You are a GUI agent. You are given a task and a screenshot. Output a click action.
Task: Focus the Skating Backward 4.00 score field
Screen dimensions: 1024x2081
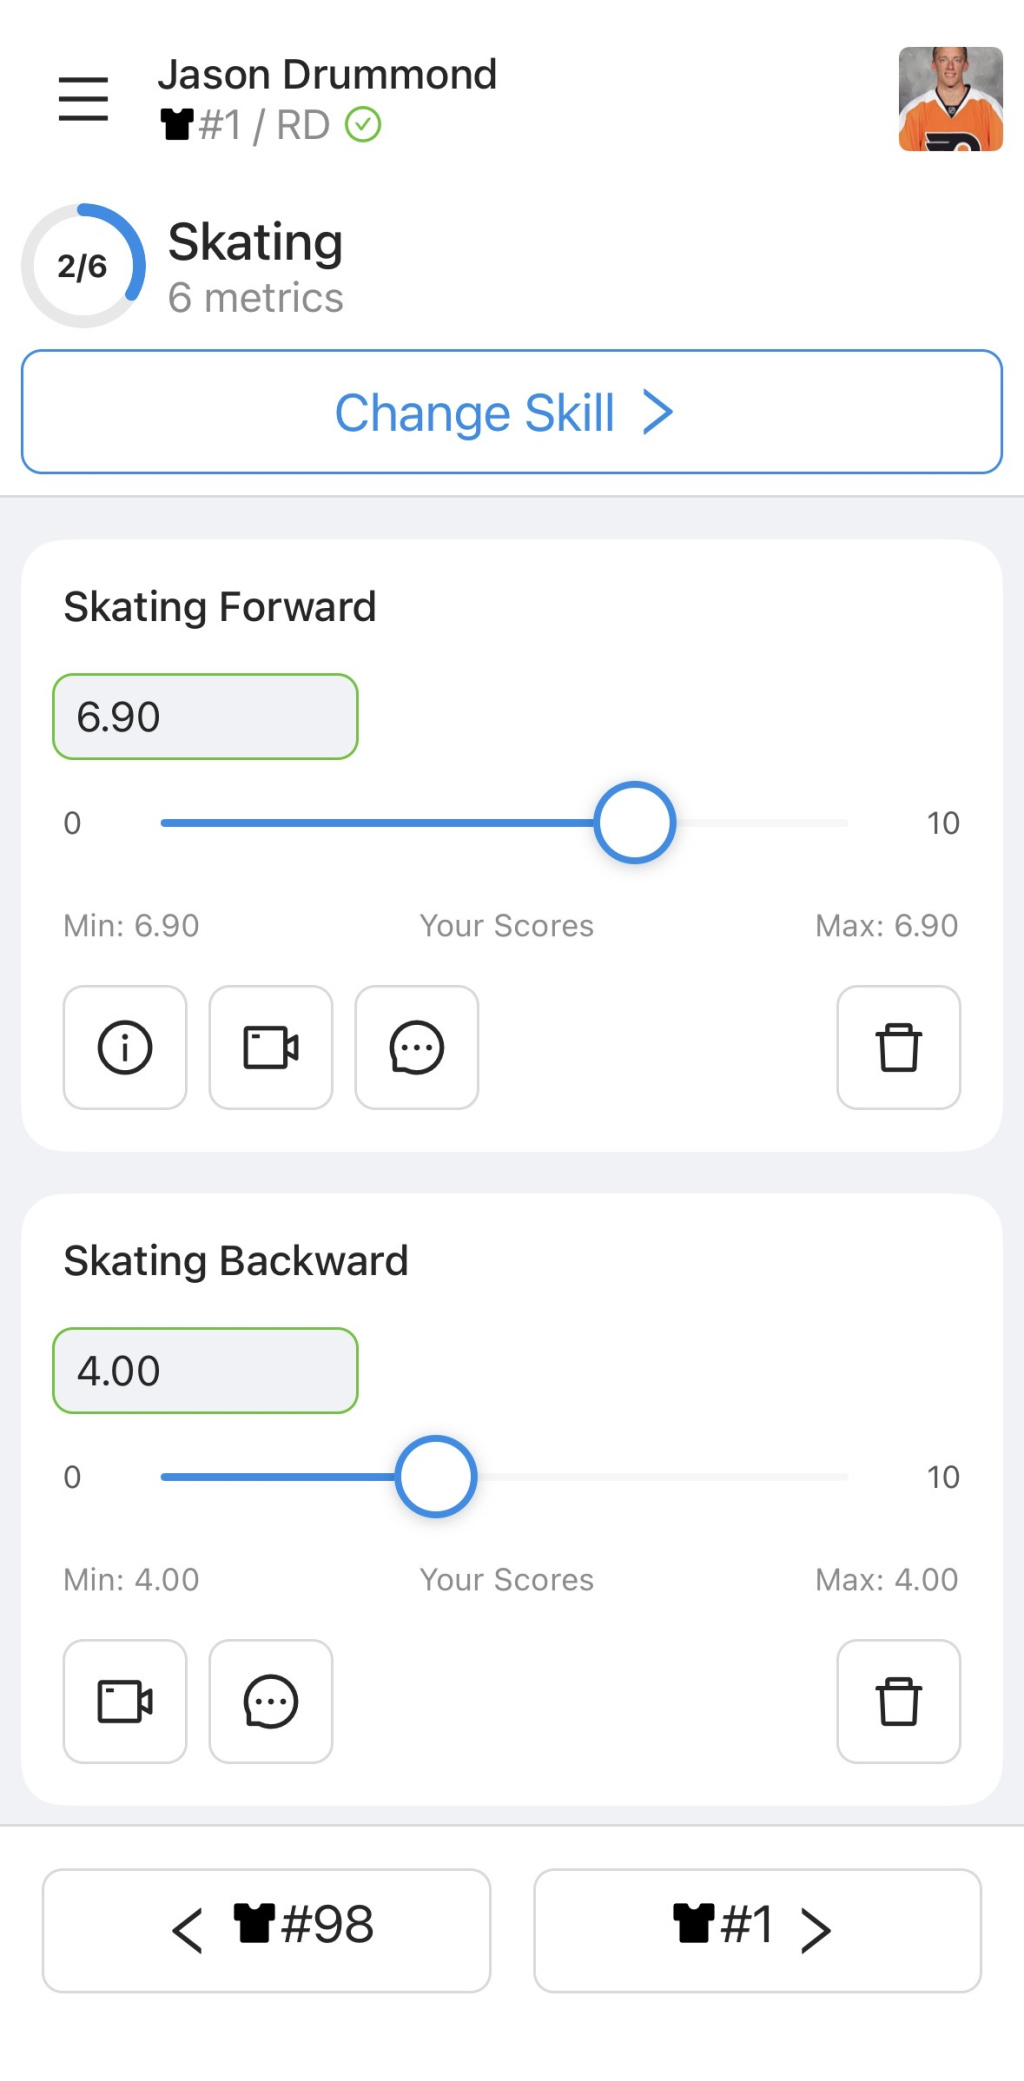[x=205, y=1371]
